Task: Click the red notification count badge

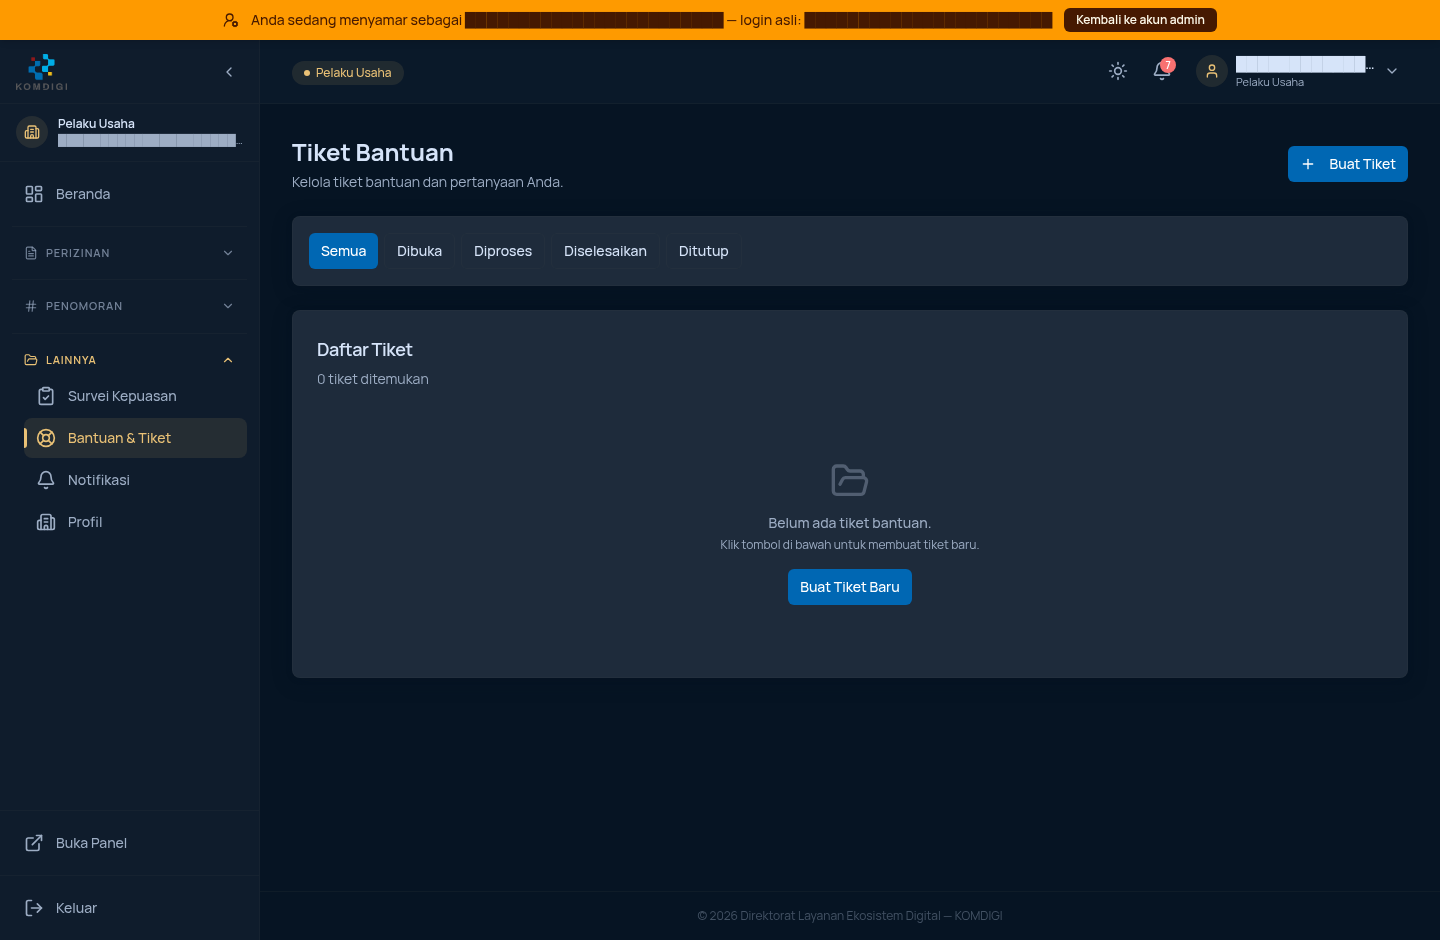Action: tap(1168, 65)
